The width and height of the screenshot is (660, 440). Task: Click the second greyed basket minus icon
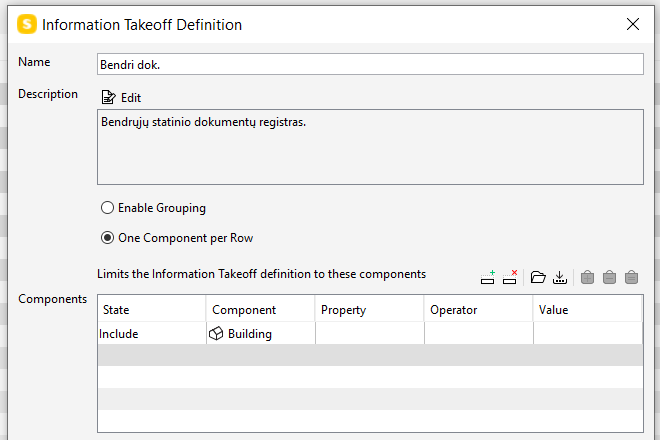pyautogui.click(x=609, y=277)
